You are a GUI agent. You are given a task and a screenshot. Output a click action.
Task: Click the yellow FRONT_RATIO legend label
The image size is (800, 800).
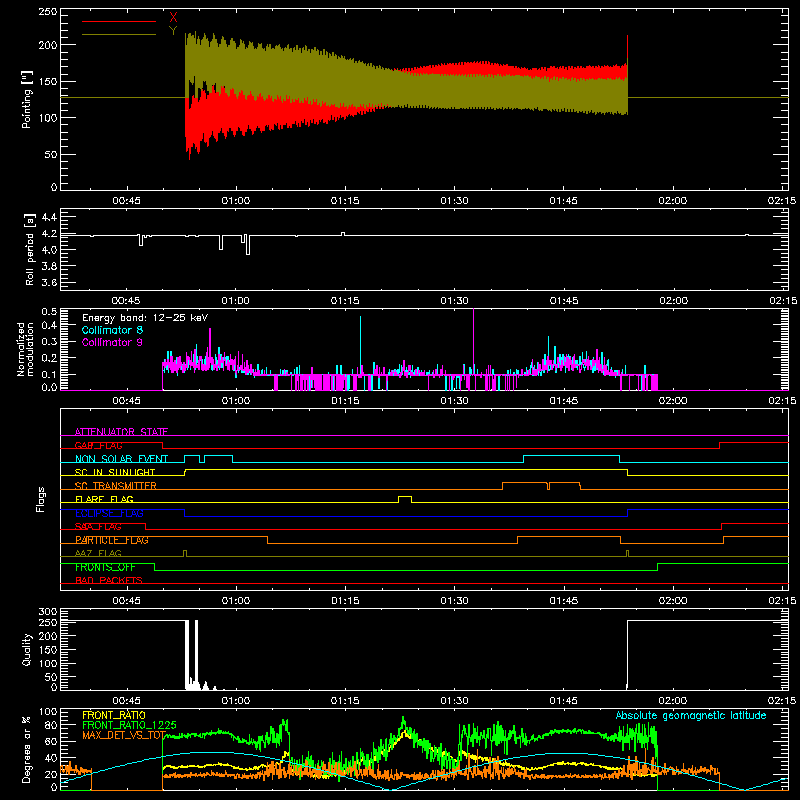(x=114, y=715)
